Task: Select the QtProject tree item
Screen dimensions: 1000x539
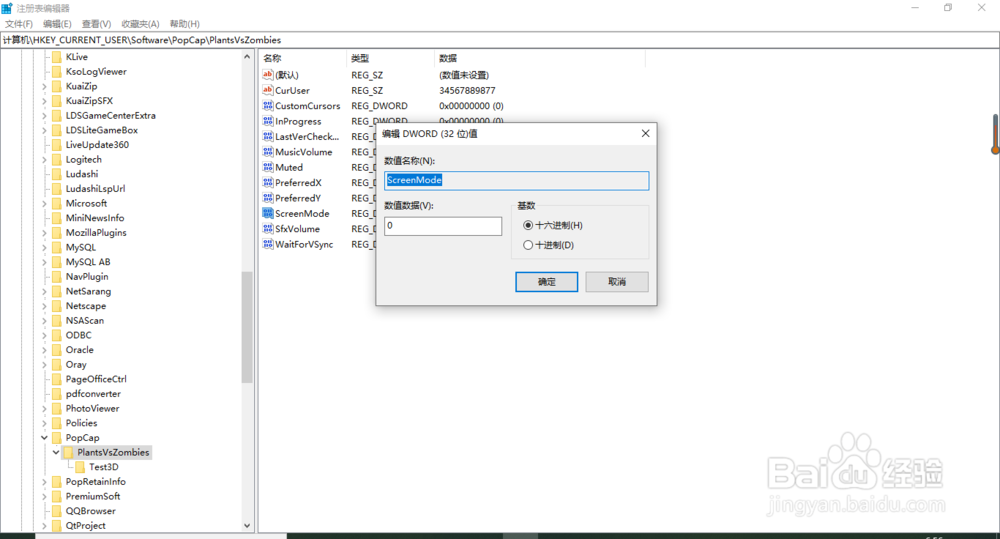Action: pos(85,526)
